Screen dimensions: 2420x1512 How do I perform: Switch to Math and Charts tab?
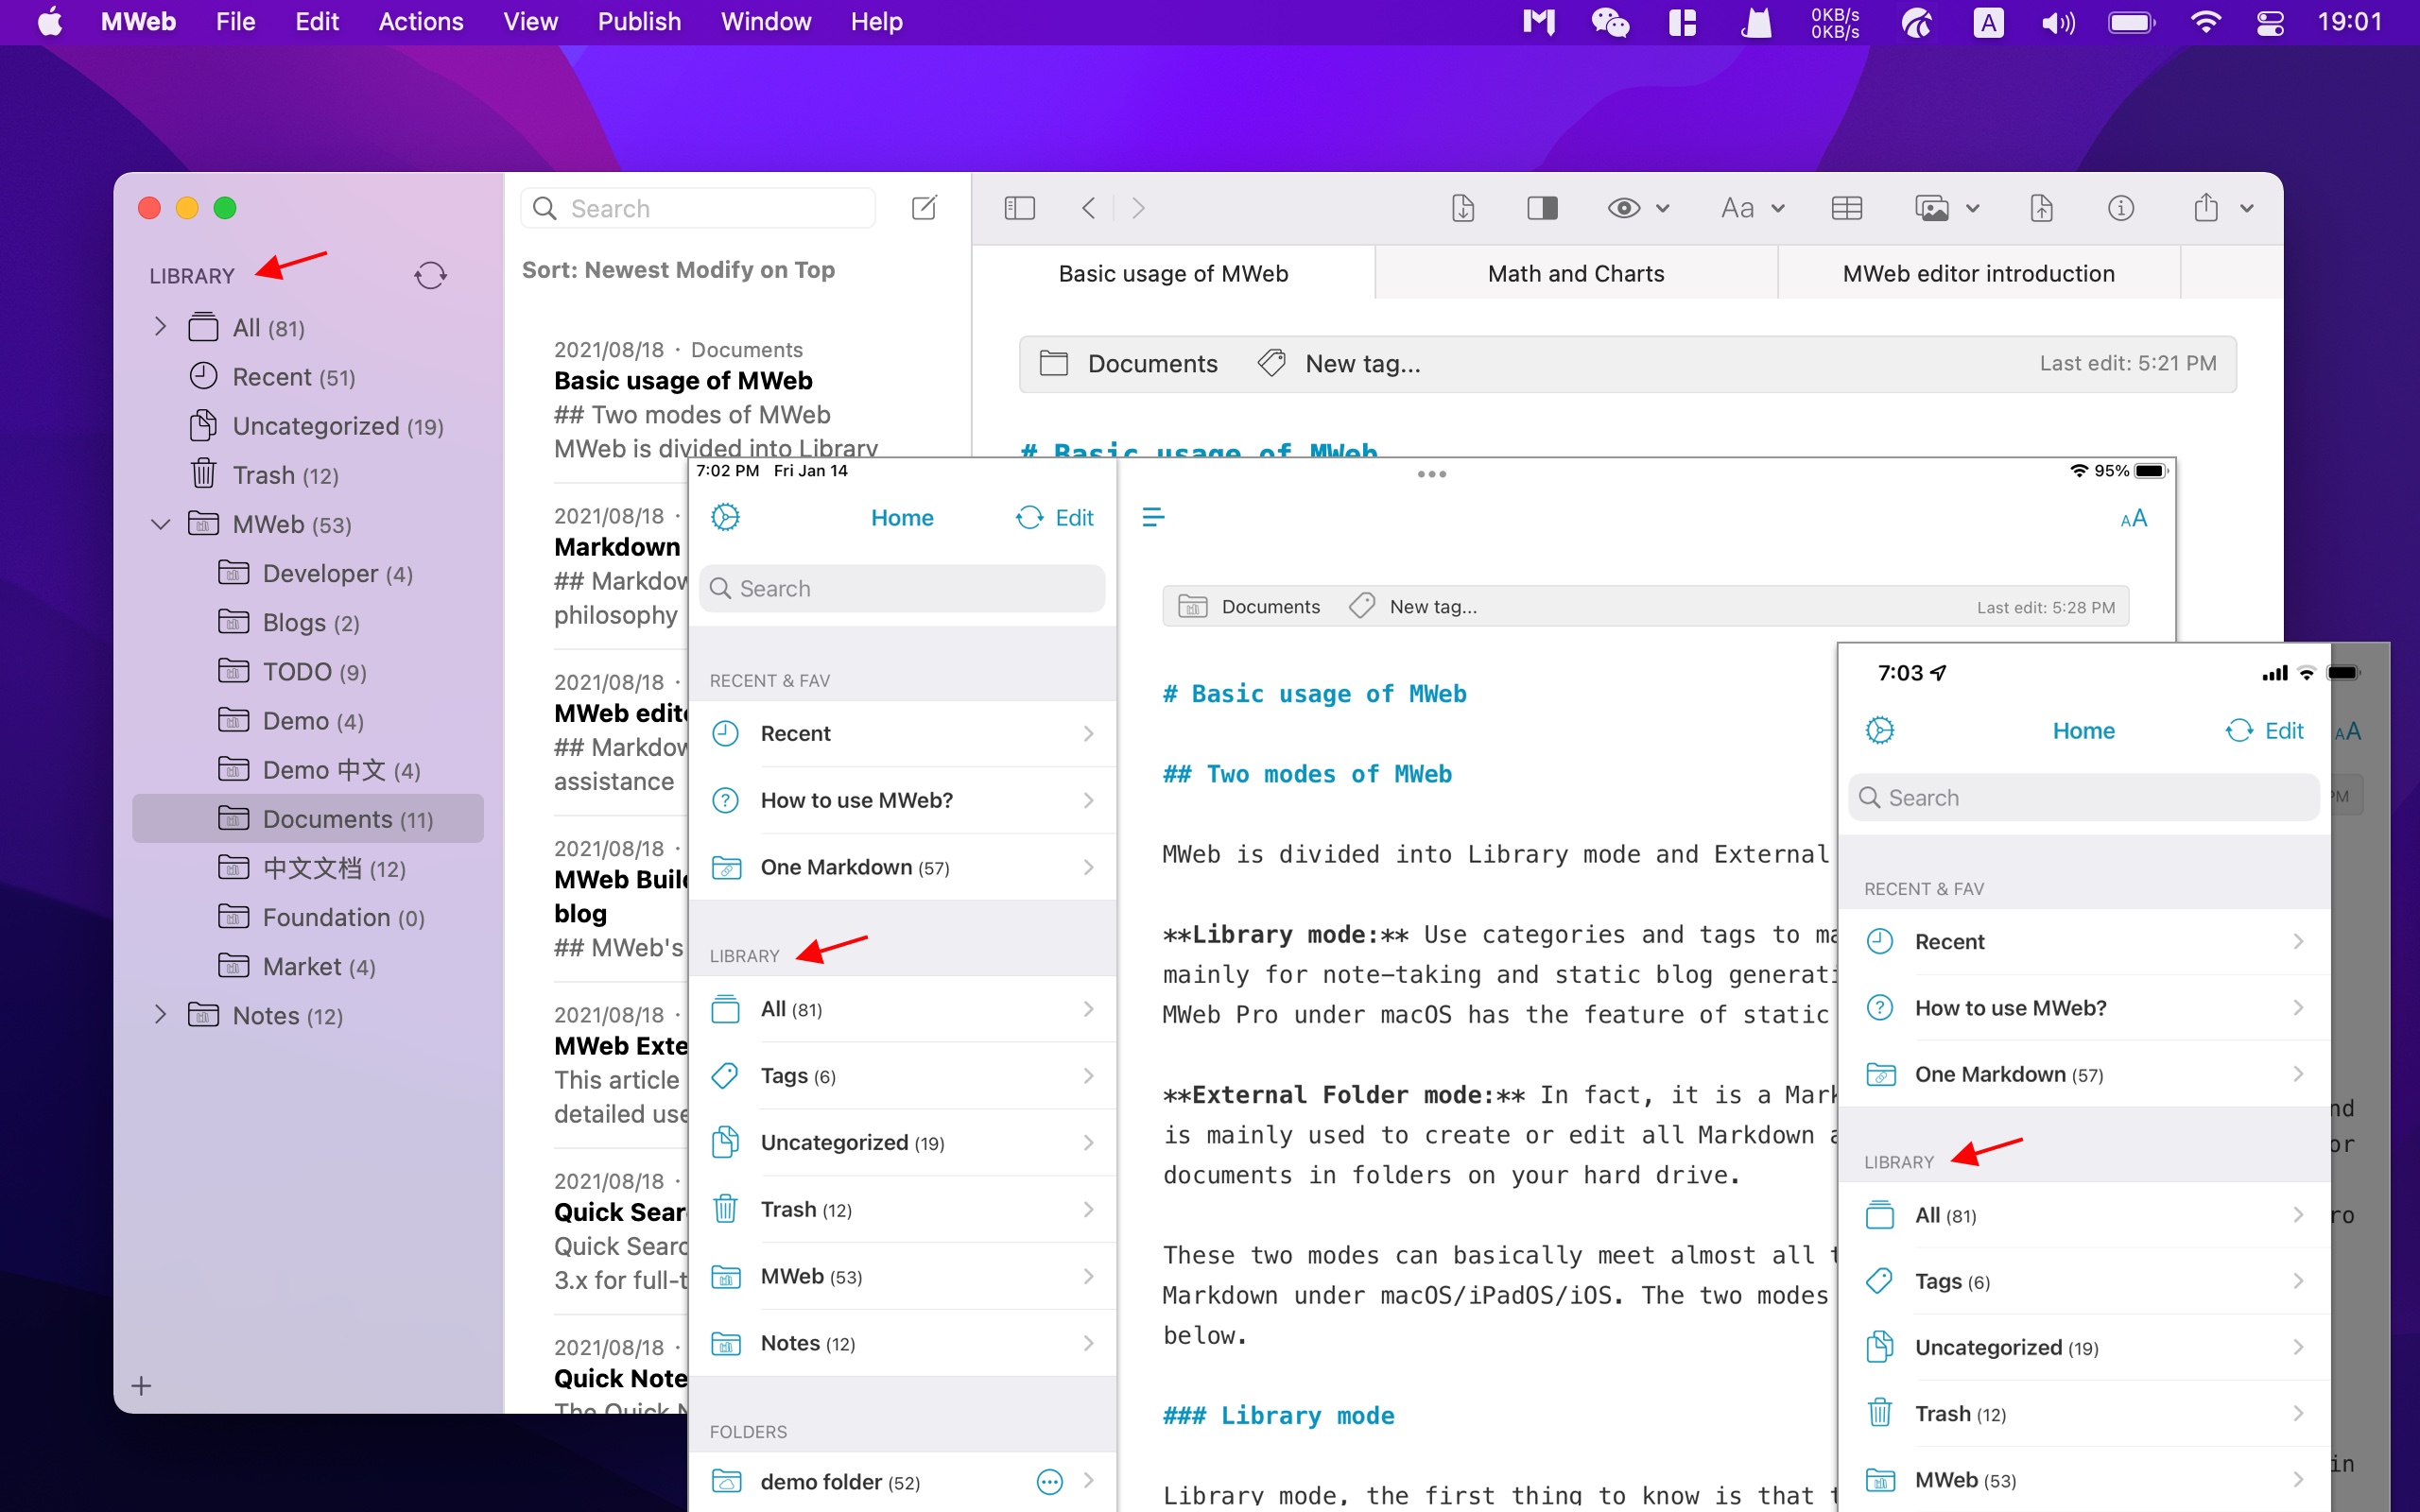click(1575, 274)
